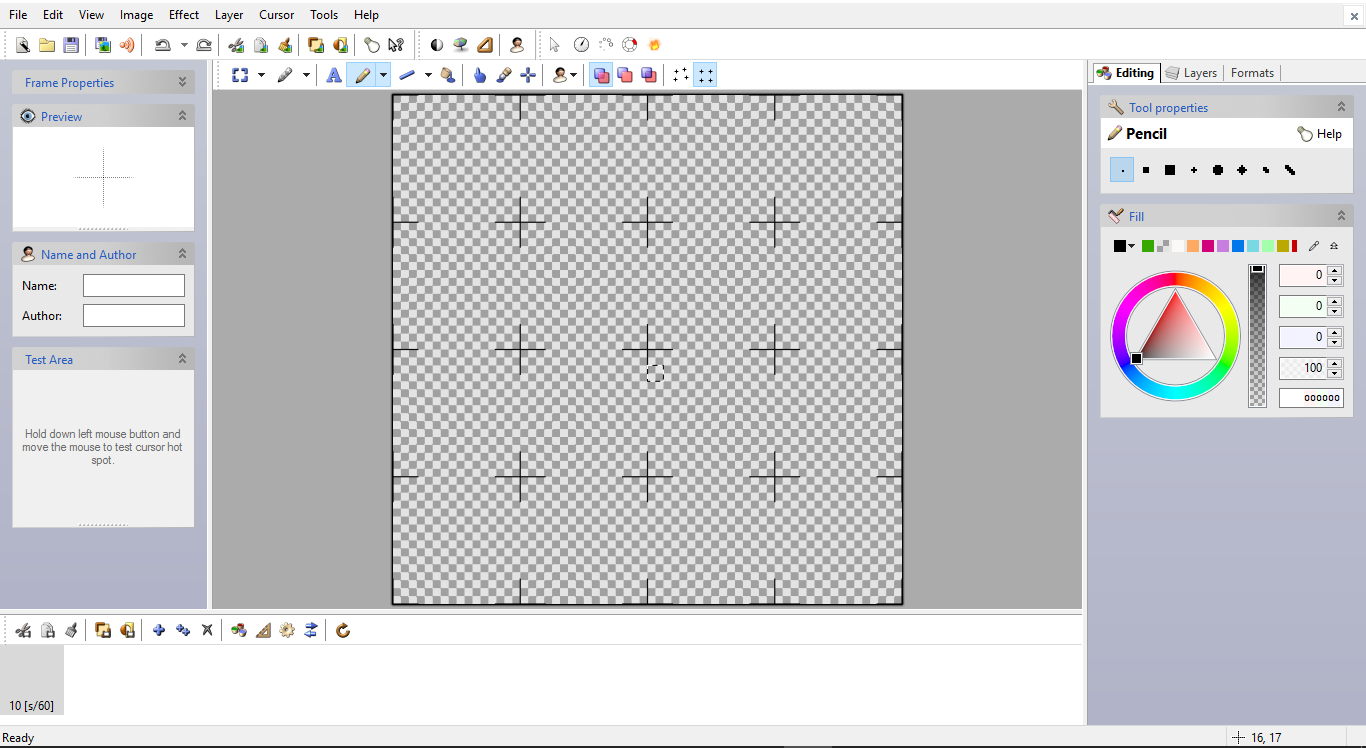Pick the magenta color swatch
The width and height of the screenshot is (1366, 748).
[1208, 246]
